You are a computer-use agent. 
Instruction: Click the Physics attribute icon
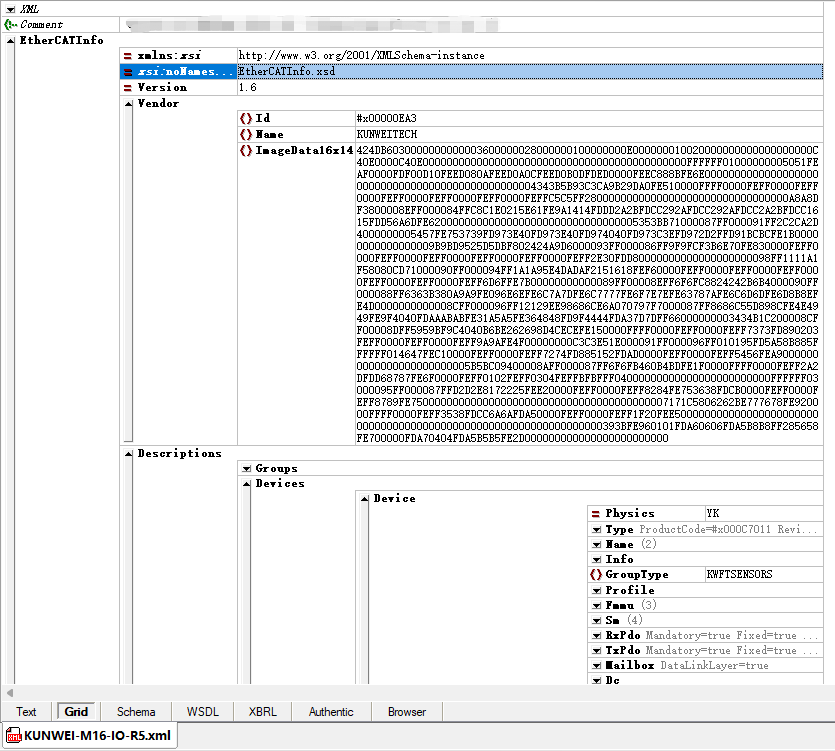tap(596, 514)
